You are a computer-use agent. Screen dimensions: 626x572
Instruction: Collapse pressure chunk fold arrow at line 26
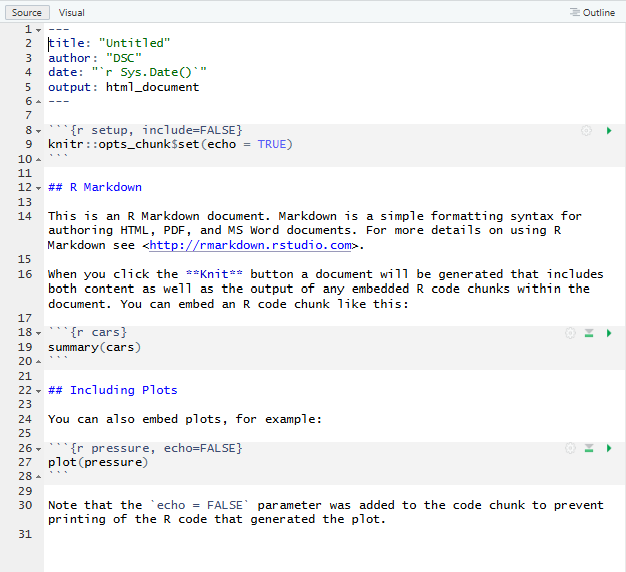click(x=38, y=449)
